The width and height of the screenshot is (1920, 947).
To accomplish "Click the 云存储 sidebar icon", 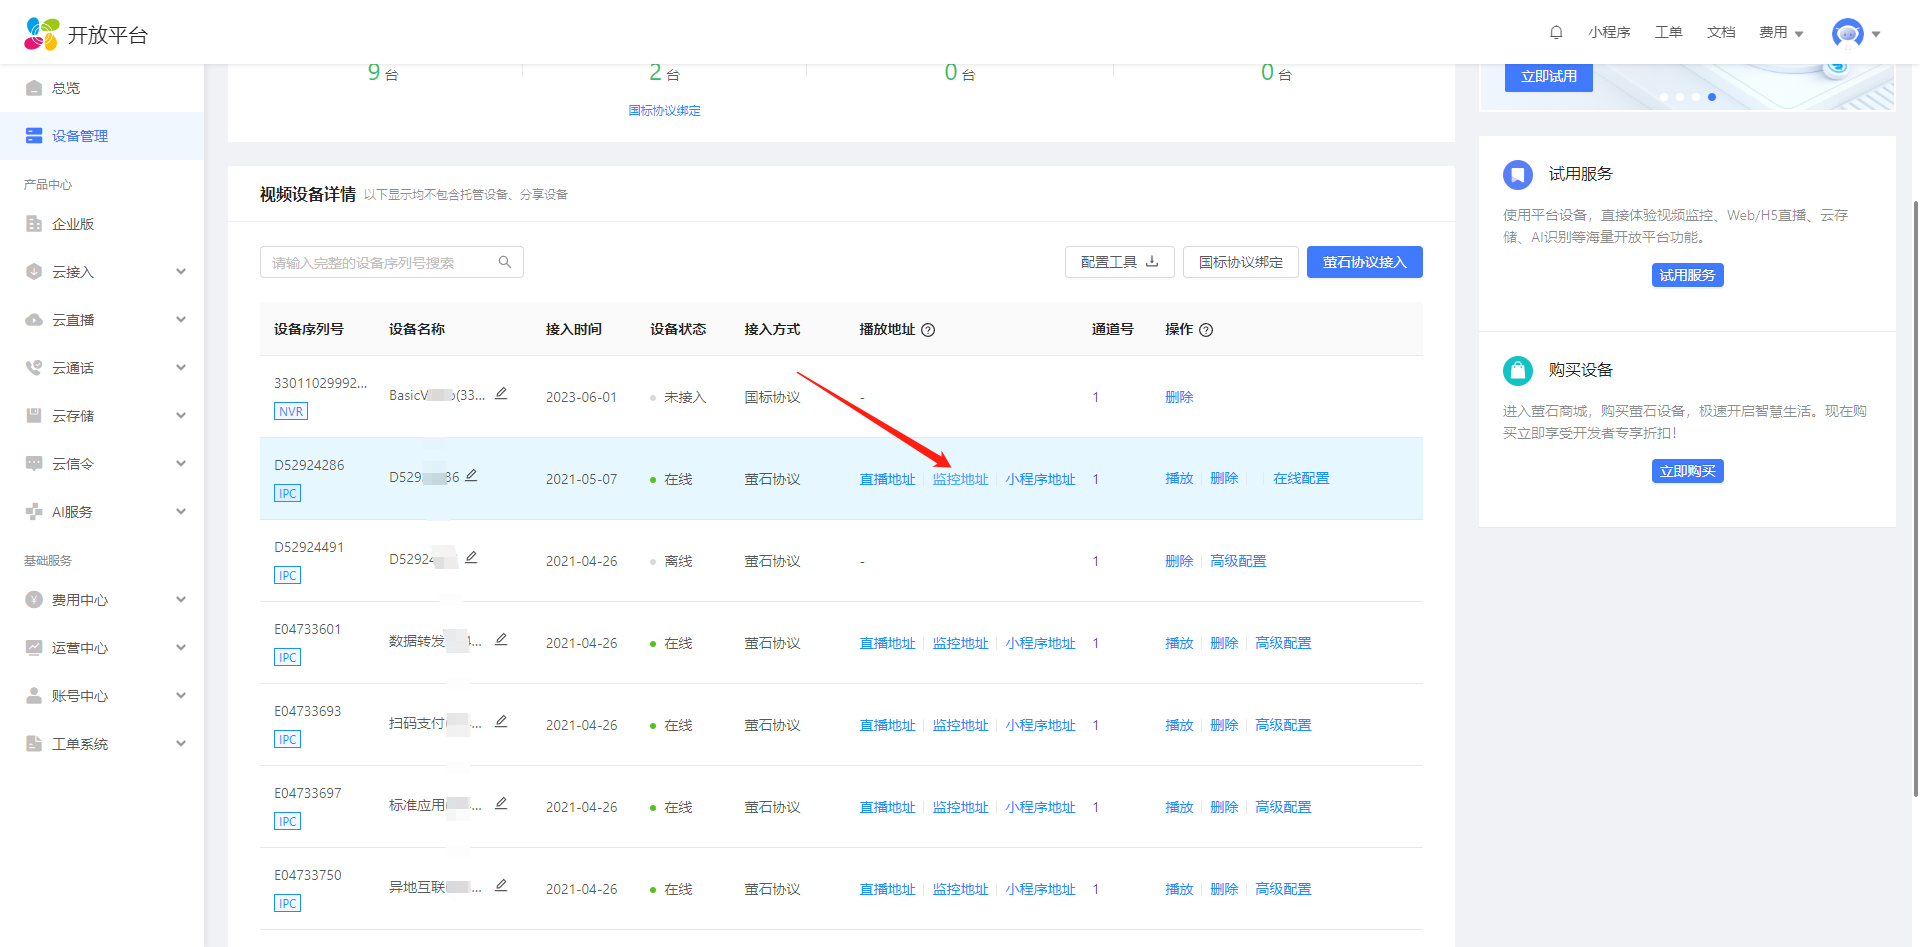I will click(34, 416).
